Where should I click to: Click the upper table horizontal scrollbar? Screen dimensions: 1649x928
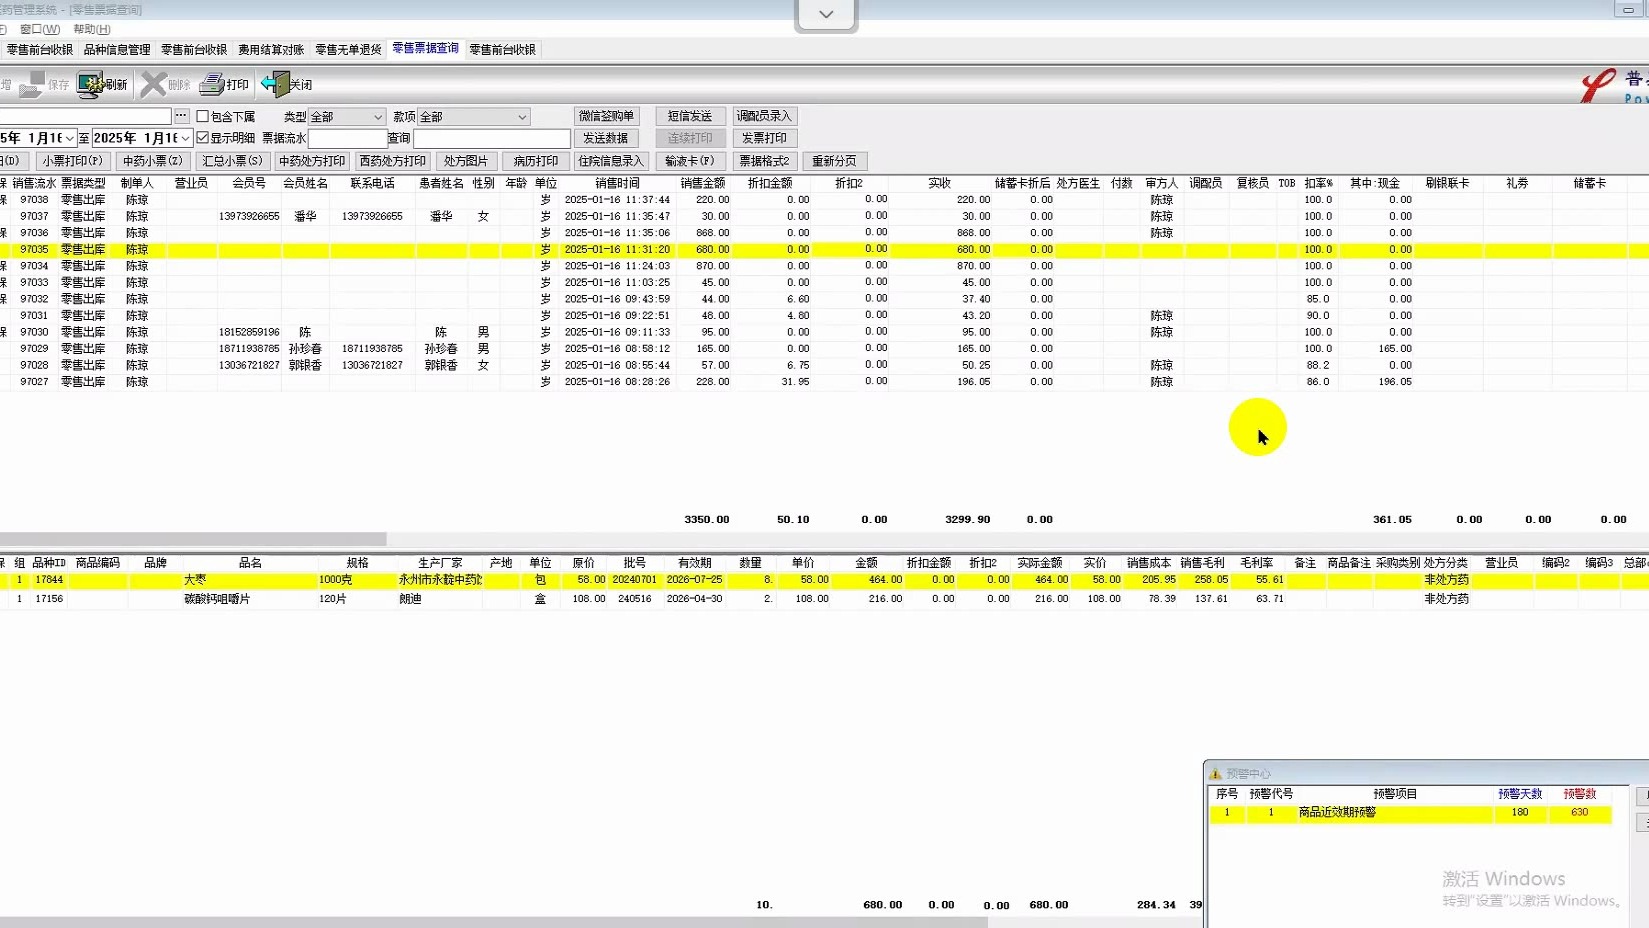[193, 538]
